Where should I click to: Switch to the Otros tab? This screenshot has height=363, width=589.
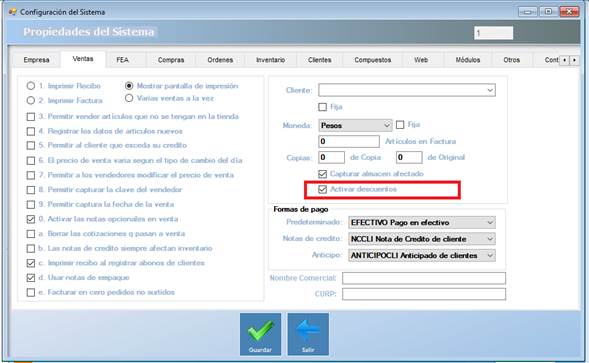pos(512,60)
